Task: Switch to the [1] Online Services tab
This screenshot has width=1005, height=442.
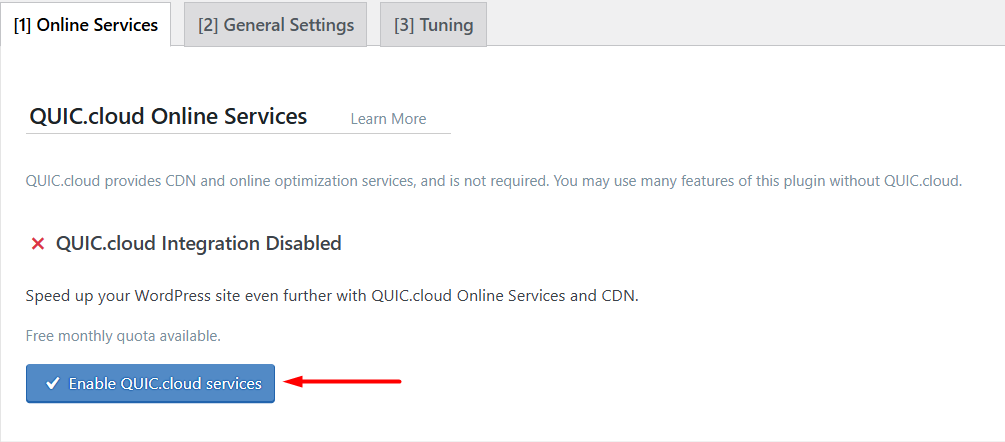Action: click(x=85, y=25)
